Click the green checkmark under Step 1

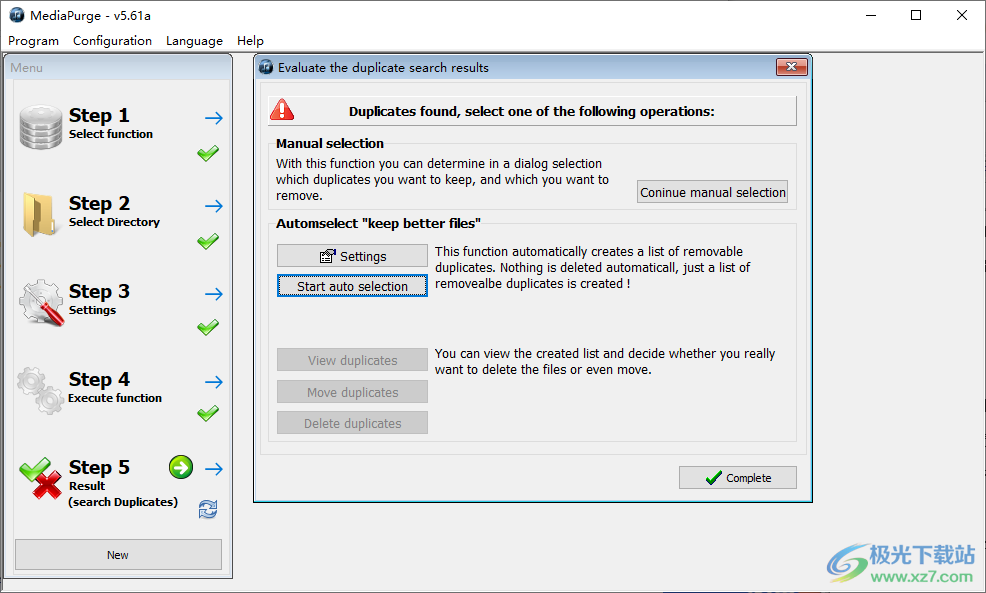coord(208,154)
